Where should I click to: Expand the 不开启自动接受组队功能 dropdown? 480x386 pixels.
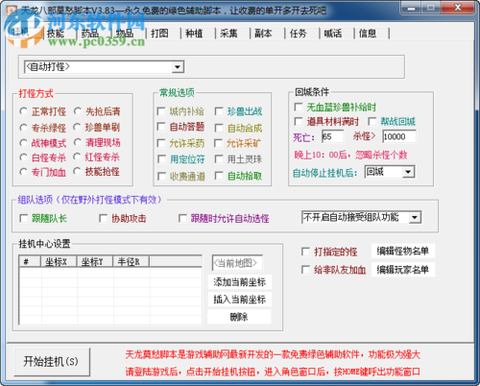[415, 217]
